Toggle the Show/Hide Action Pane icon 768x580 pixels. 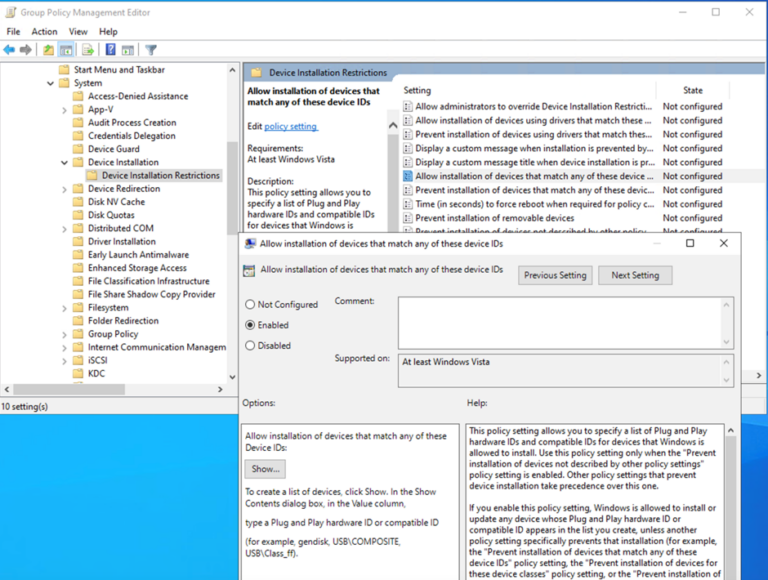[127, 50]
